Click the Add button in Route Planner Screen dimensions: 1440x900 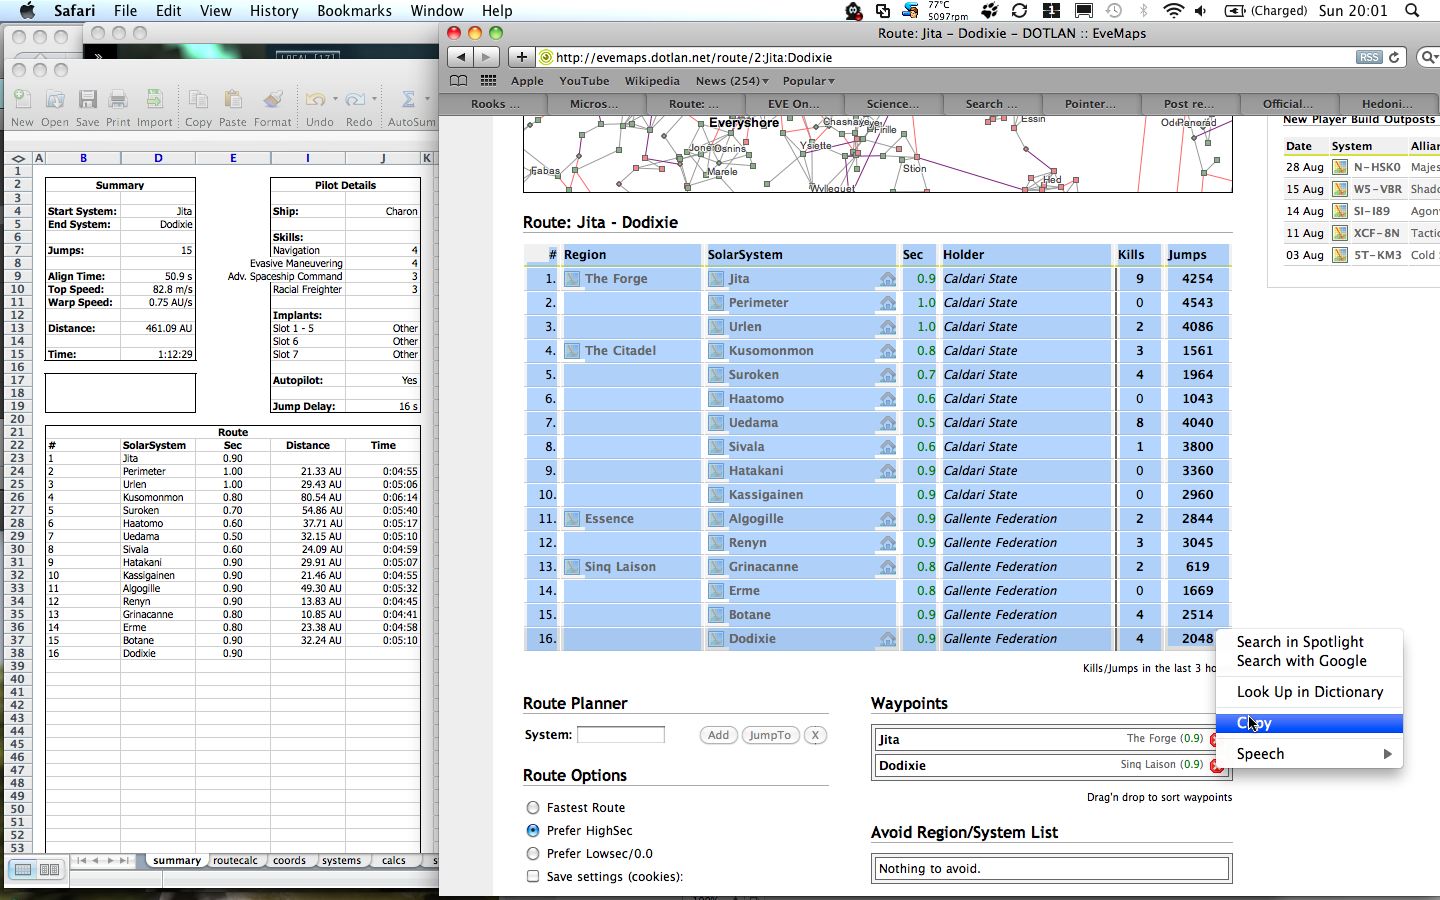[718, 735]
